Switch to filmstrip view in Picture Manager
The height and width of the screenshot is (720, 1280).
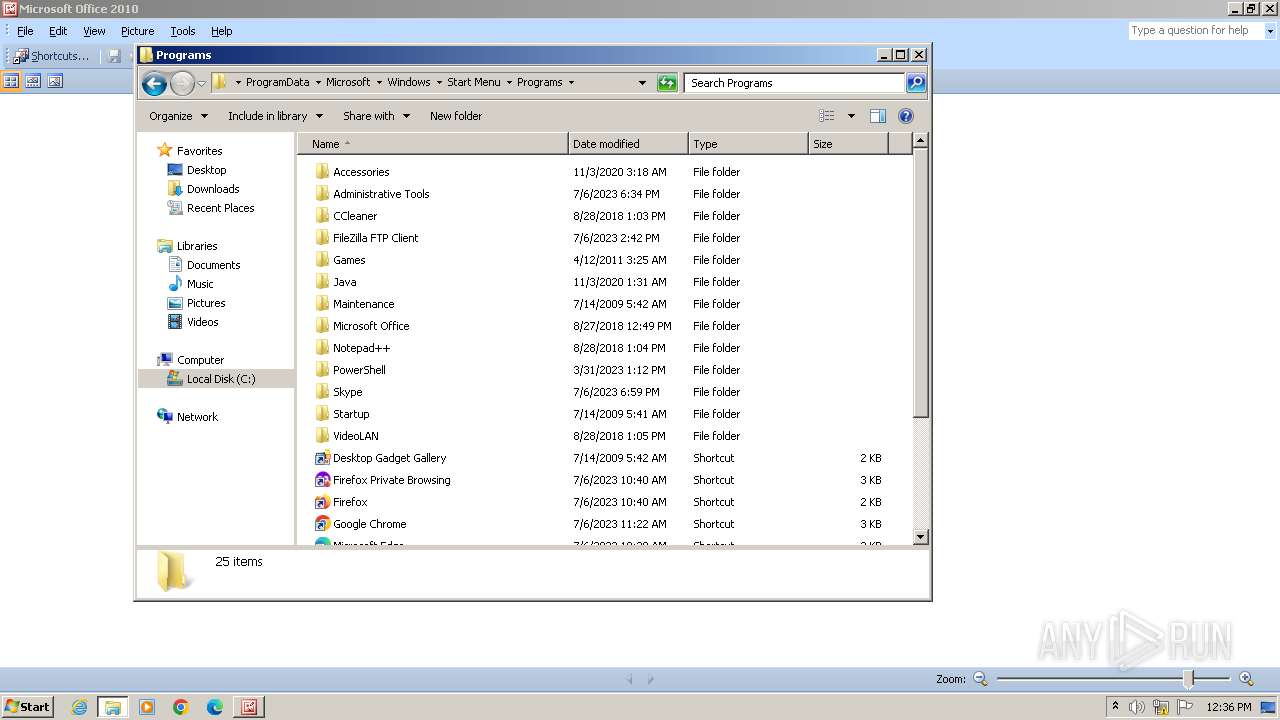tap(33, 81)
